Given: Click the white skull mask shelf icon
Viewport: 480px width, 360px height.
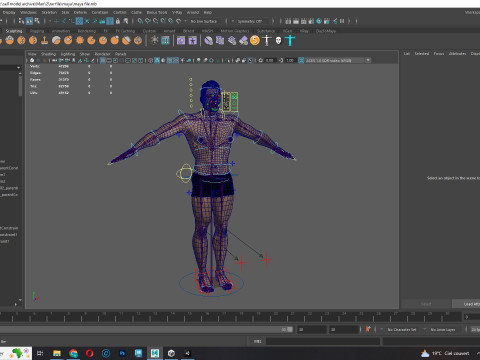Looking at the screenshot, I should [x=278, y=41].
